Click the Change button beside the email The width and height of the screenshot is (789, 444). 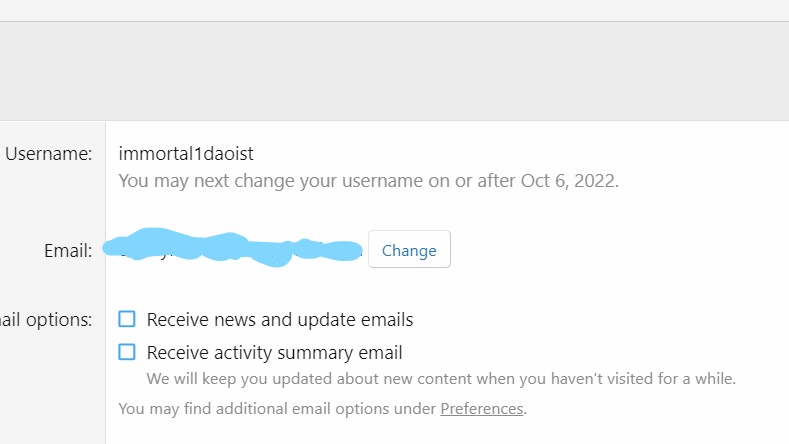click(x=409, y=250)
